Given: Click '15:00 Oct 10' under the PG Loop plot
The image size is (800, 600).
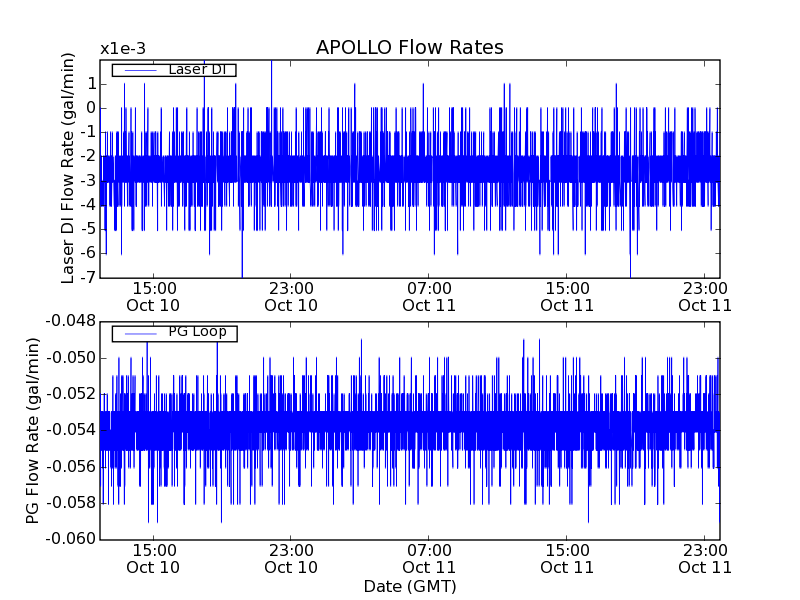Looking at the screenshot, I should [x=153, y=559].
